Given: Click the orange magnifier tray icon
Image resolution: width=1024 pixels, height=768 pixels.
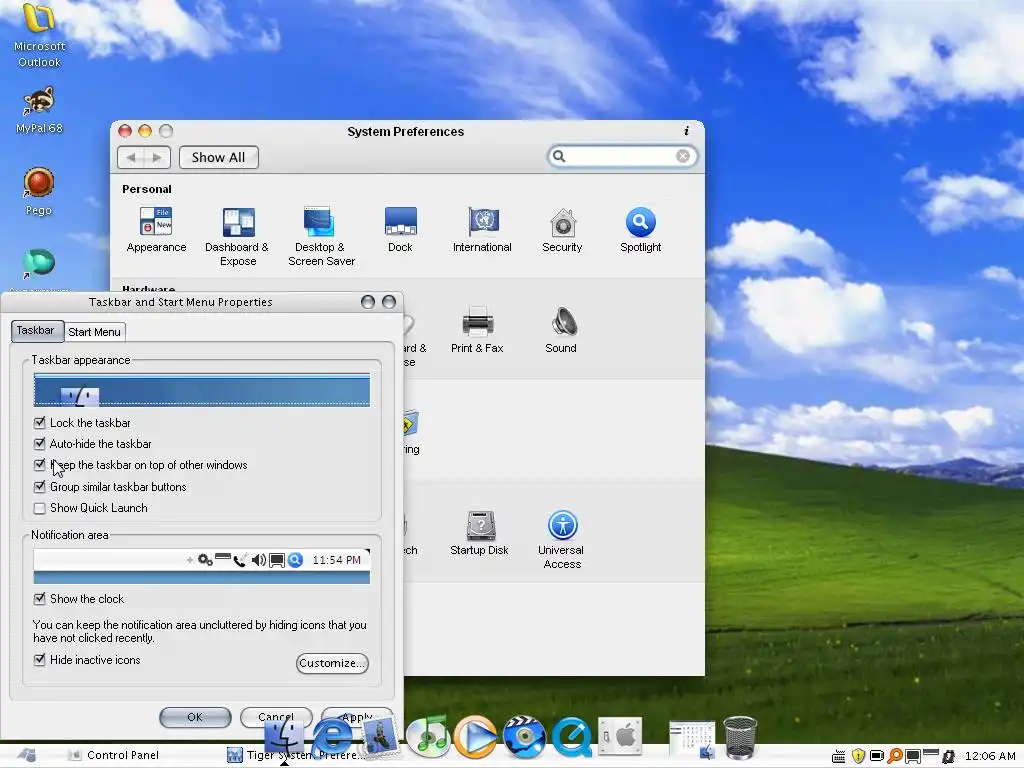Looking at the screenshot, I should 895,756.
